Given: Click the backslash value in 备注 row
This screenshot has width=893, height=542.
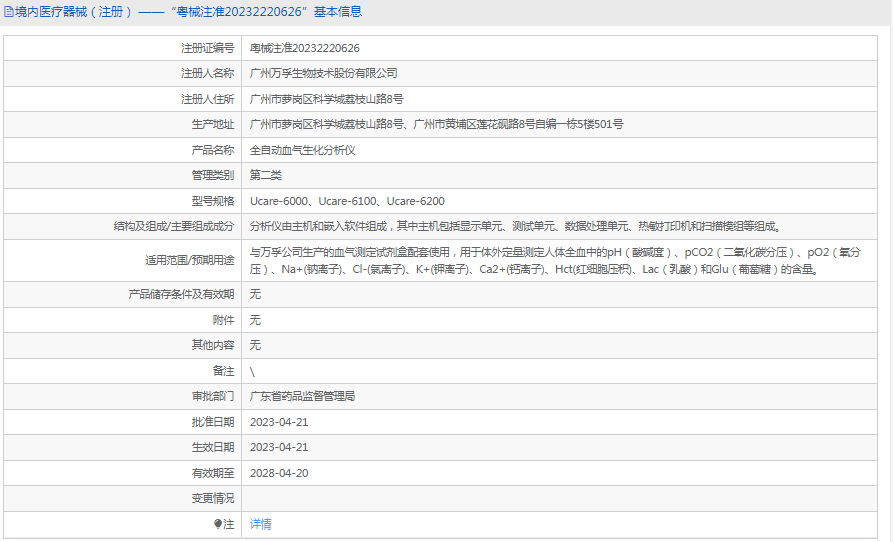Looking at the screenshot, I should [x=252, y=372].
